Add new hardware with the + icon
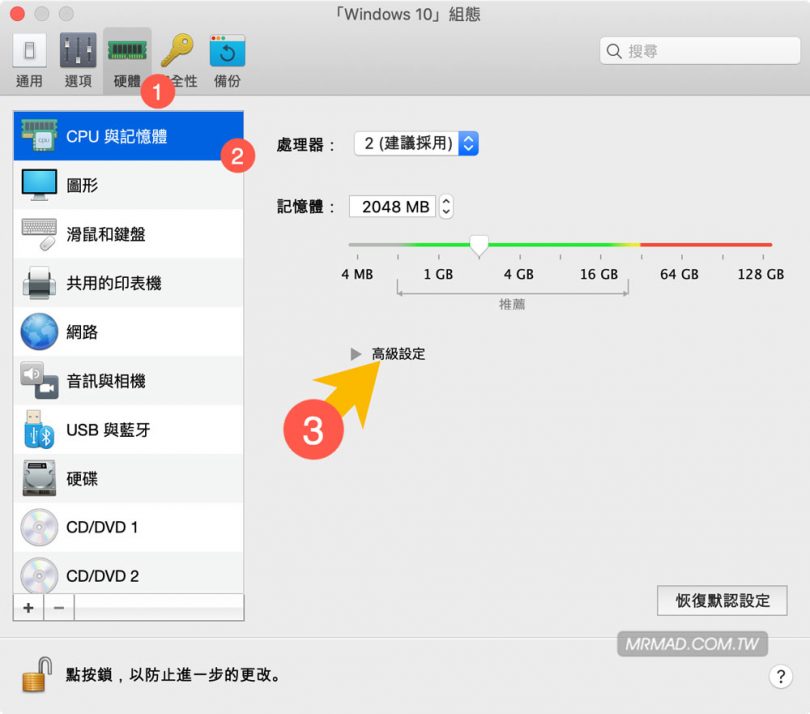 (27, 607)
